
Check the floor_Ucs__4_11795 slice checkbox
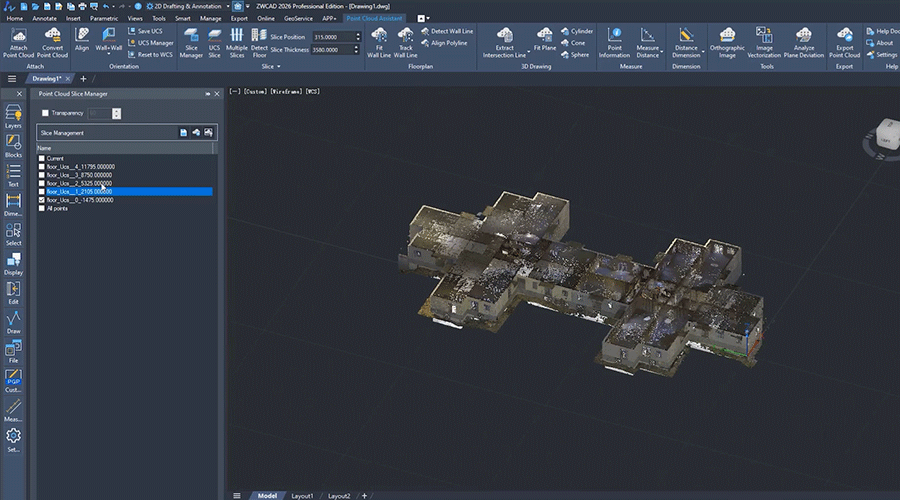point(41,166)
